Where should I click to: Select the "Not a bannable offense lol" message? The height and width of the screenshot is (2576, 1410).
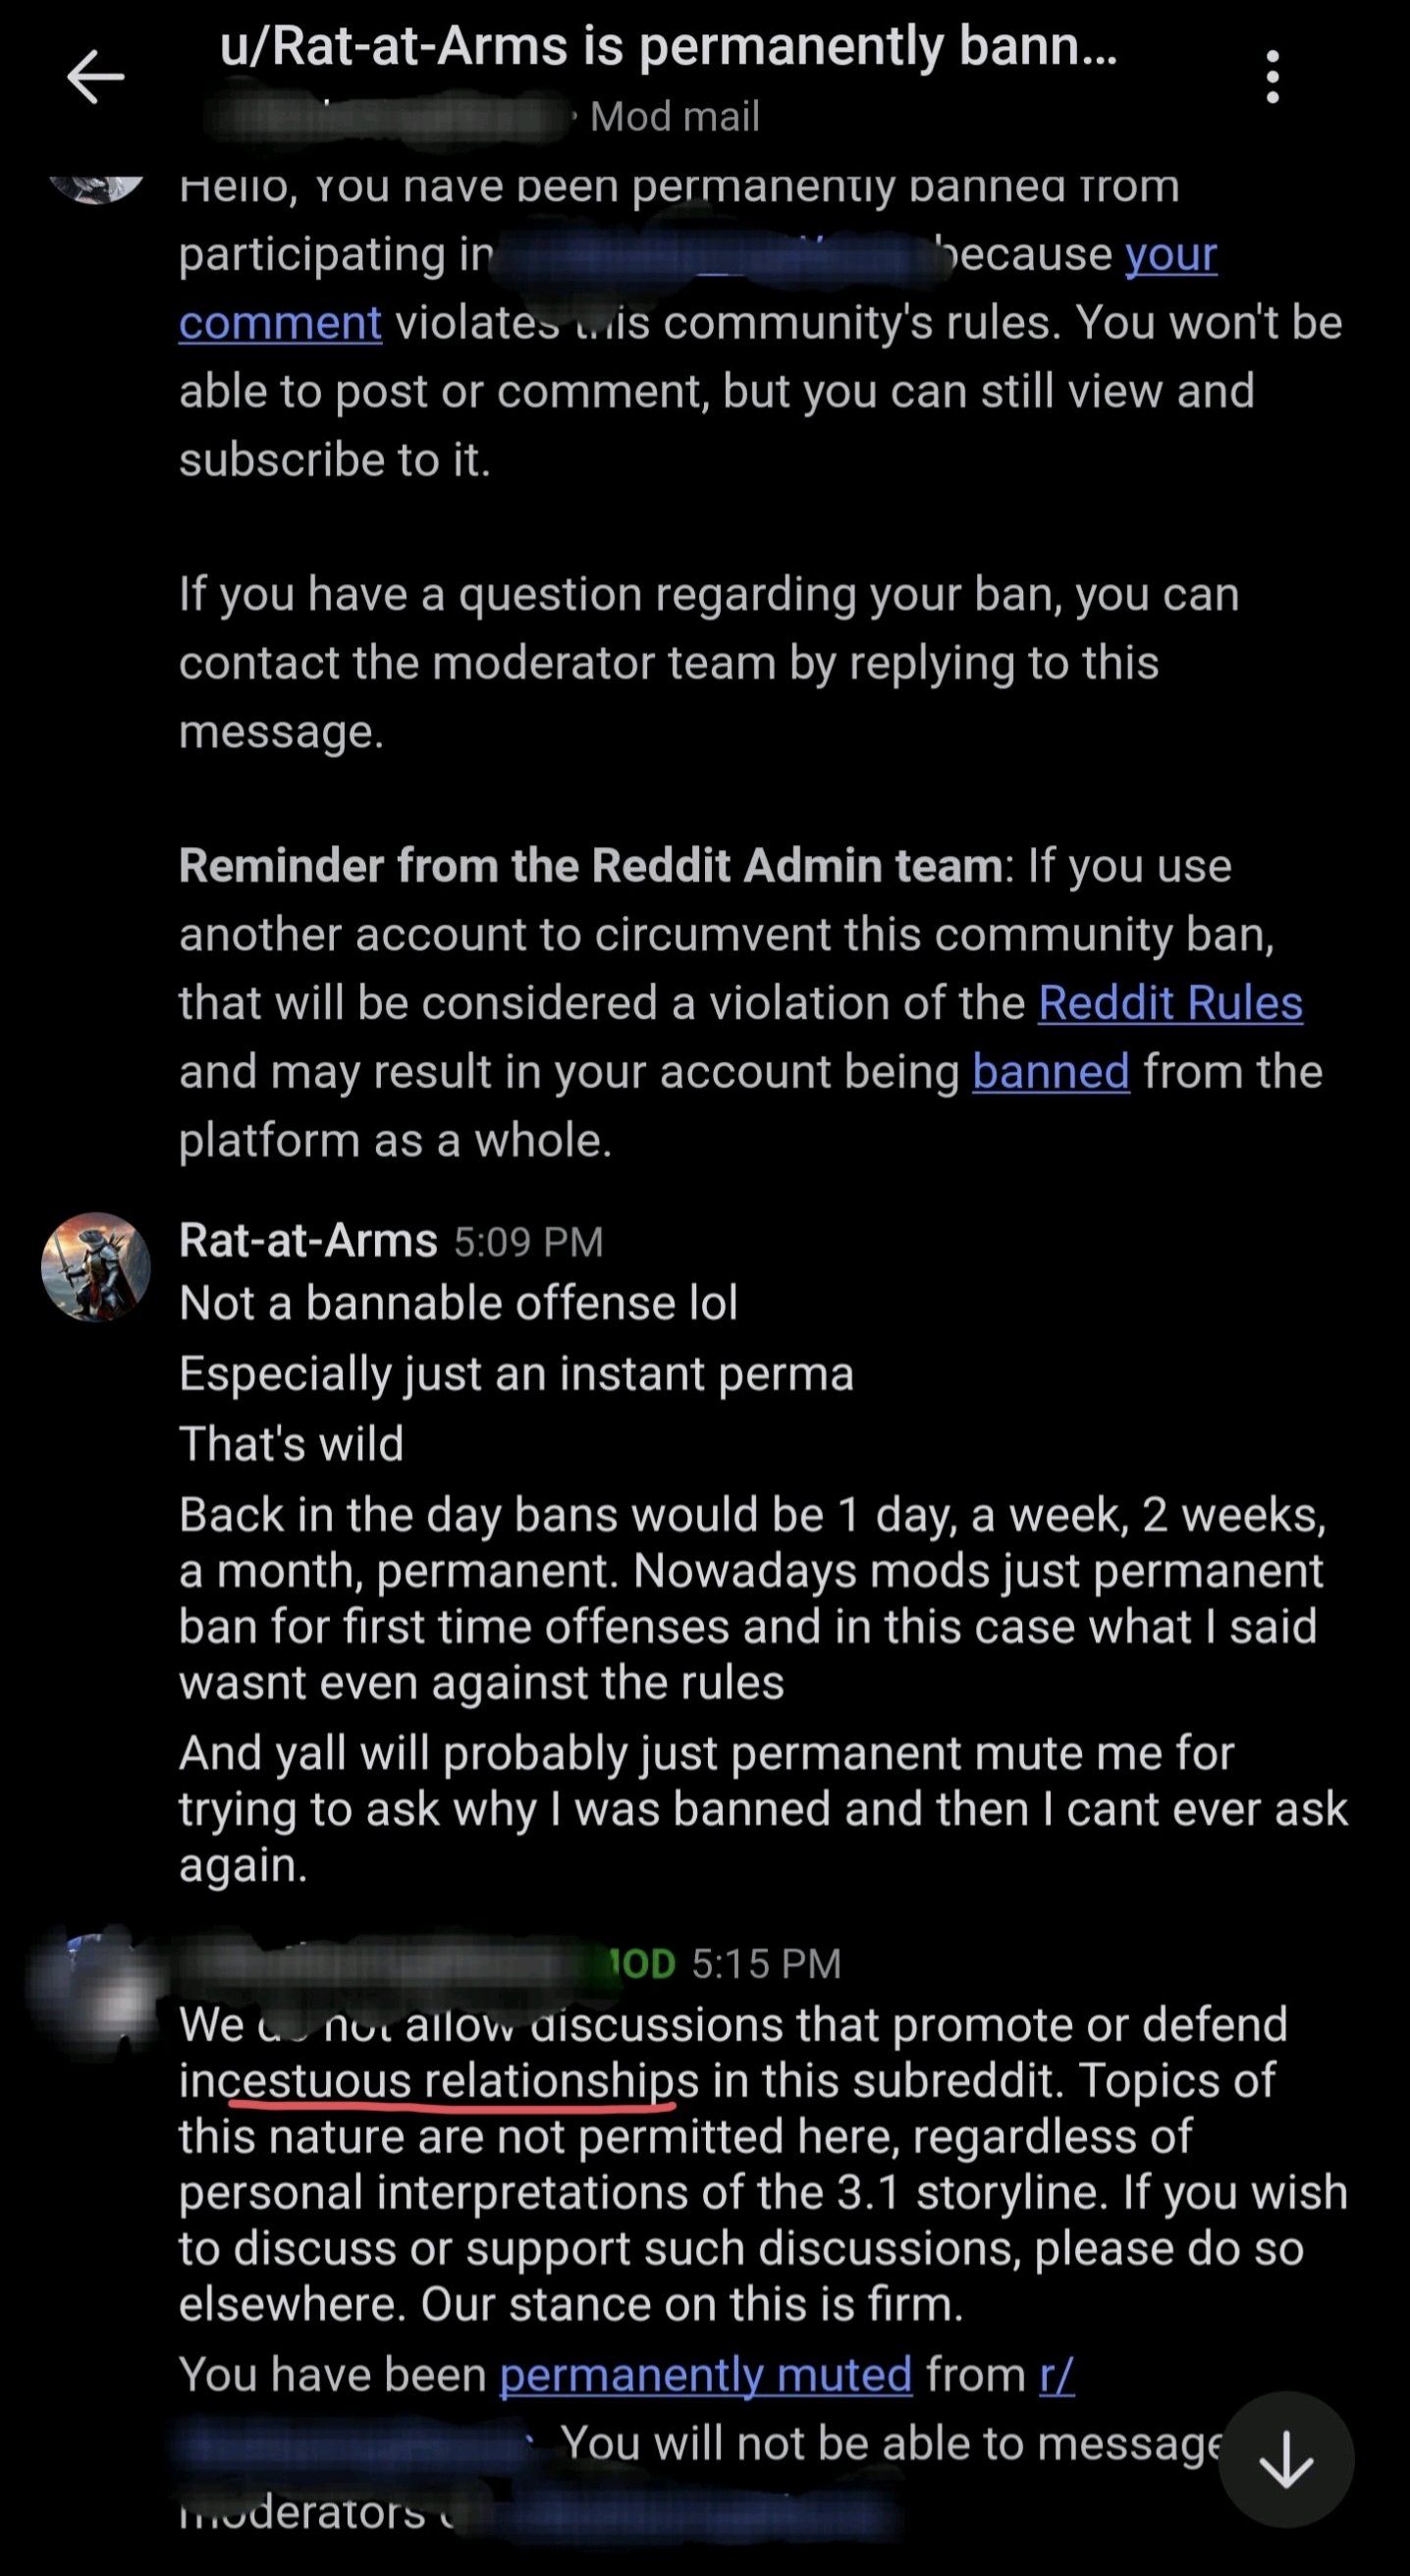tap(458, 1304)
